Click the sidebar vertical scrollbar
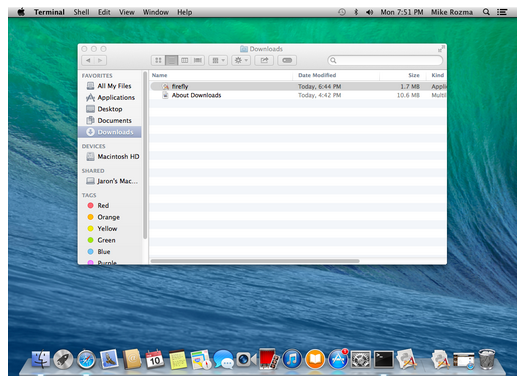 point(145,155)
